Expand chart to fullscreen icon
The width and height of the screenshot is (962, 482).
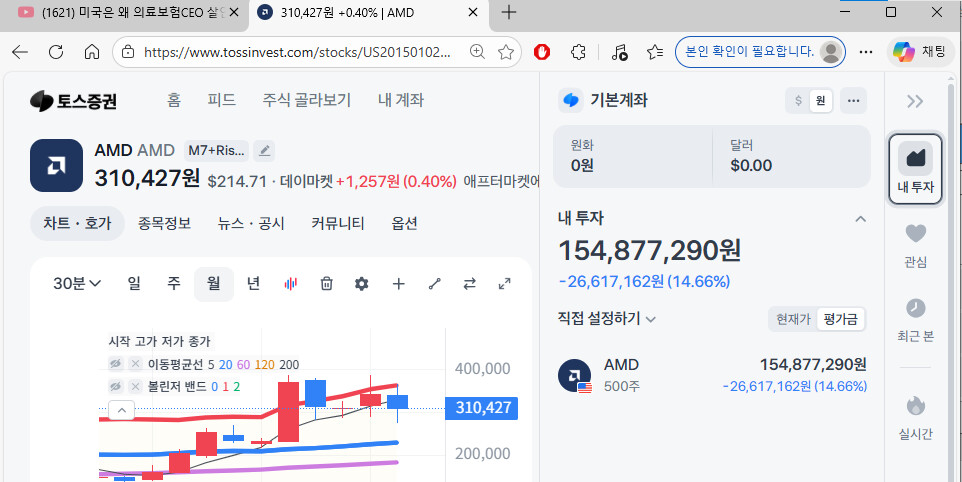505,284
